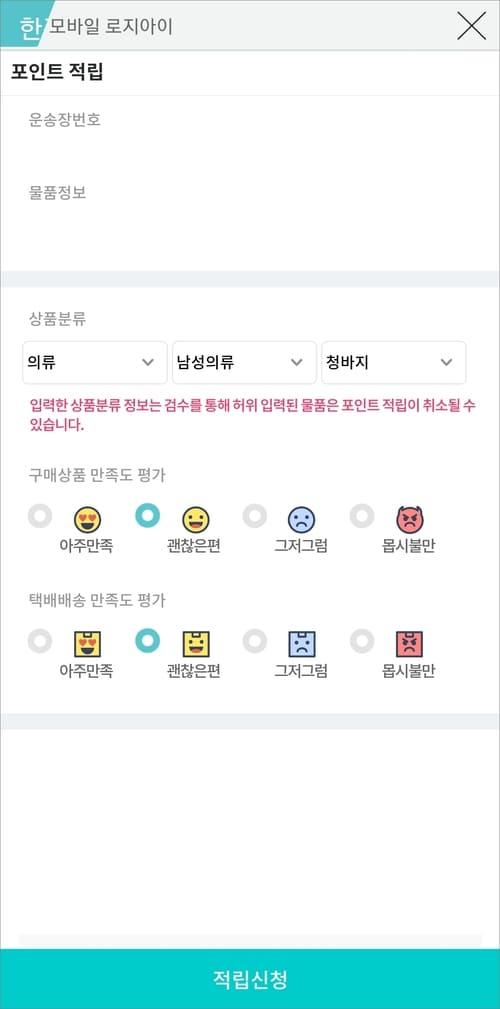Viewport: 500px width, 1009px height.
Task: Click the blue sad box delivery icon
Action: [301, 644]
